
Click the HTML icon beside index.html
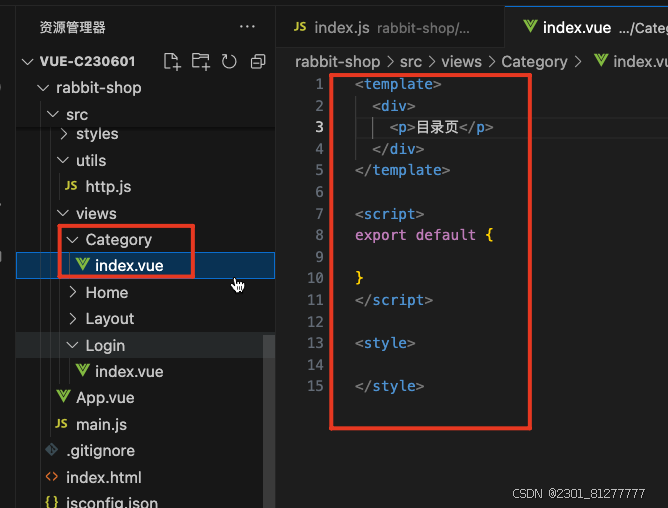pos(52,476)
